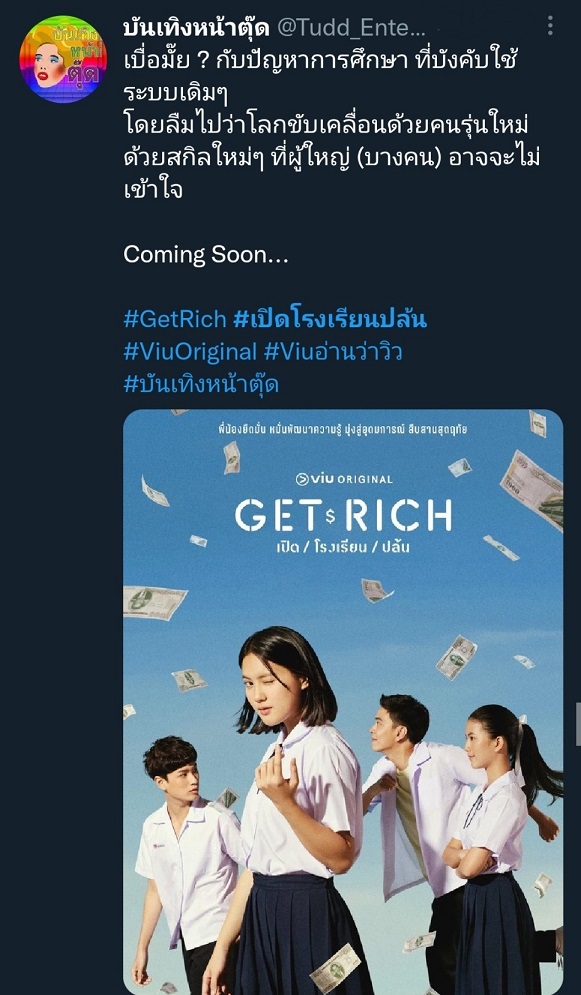Grab the scrollbar handle on right edge
The image size is (581, 995).
pos(578,723)
